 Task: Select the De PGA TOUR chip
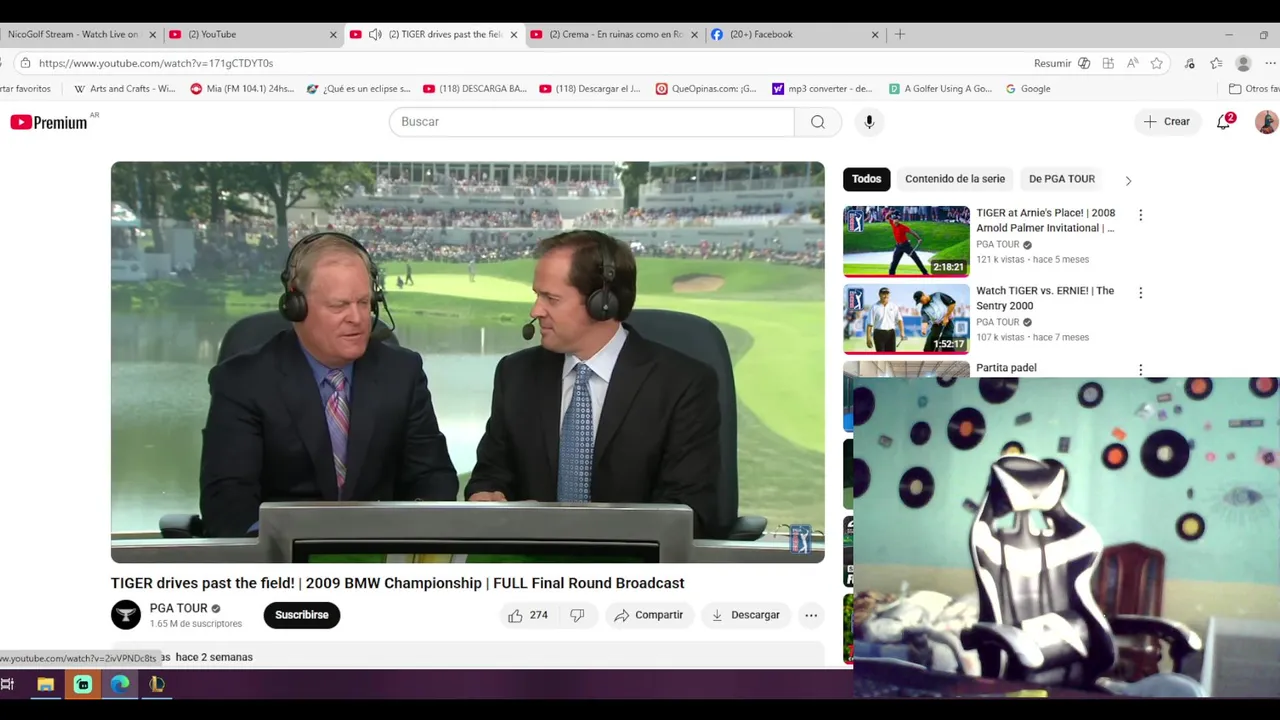[x=1062, y=179]
